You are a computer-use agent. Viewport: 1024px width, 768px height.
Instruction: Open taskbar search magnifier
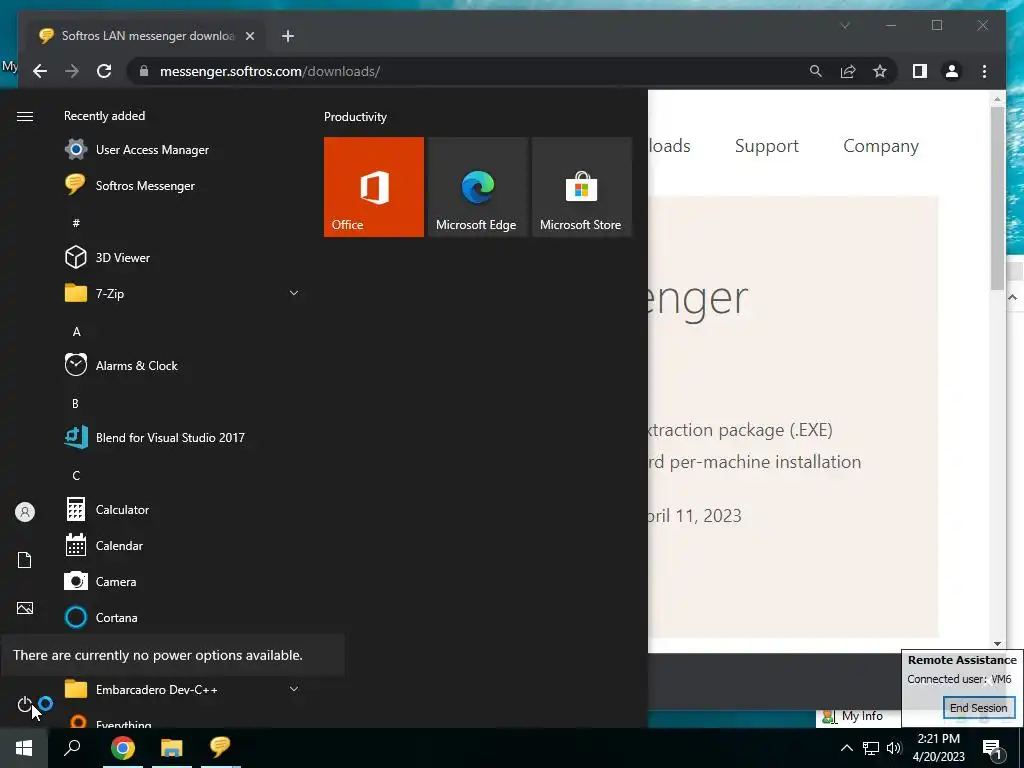pos(72,747)
